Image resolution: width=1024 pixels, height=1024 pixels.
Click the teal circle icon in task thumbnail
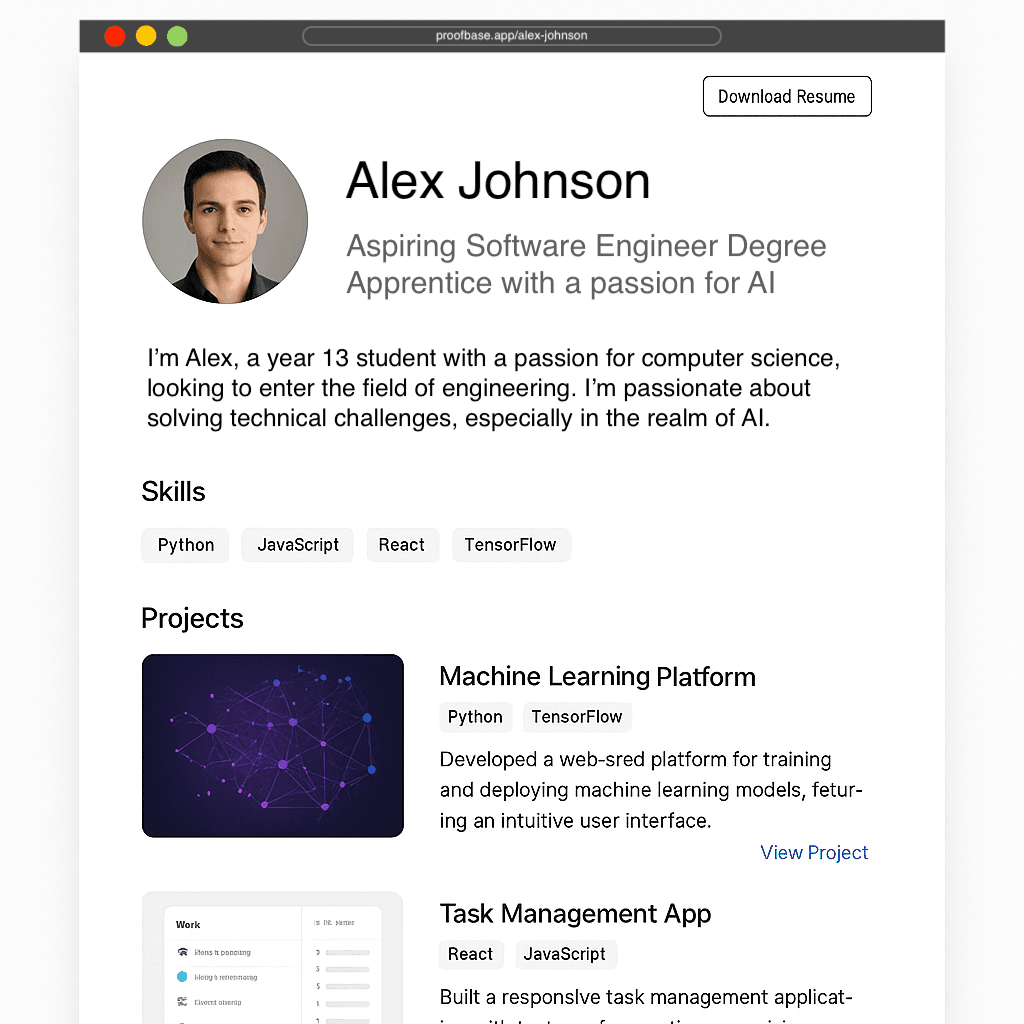182,977
